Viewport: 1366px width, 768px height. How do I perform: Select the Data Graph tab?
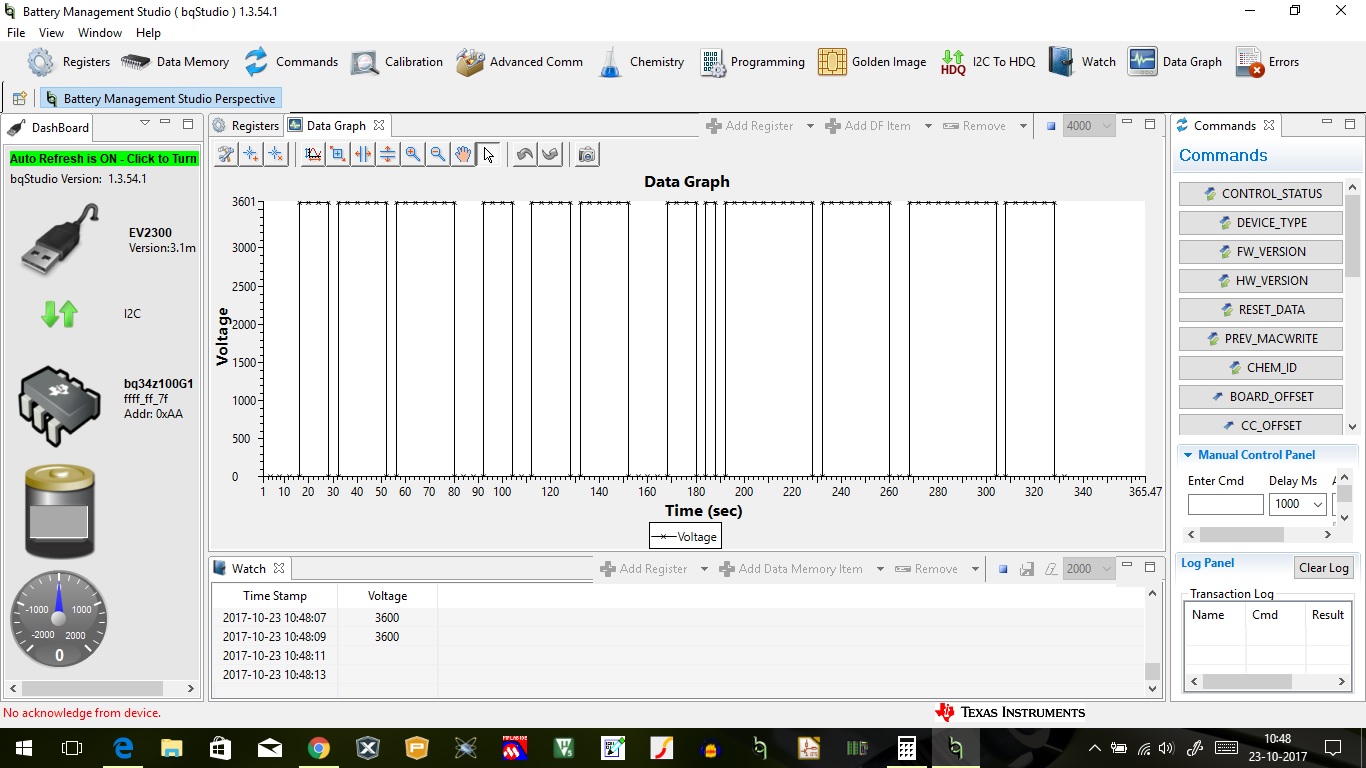tap(336, 126)
